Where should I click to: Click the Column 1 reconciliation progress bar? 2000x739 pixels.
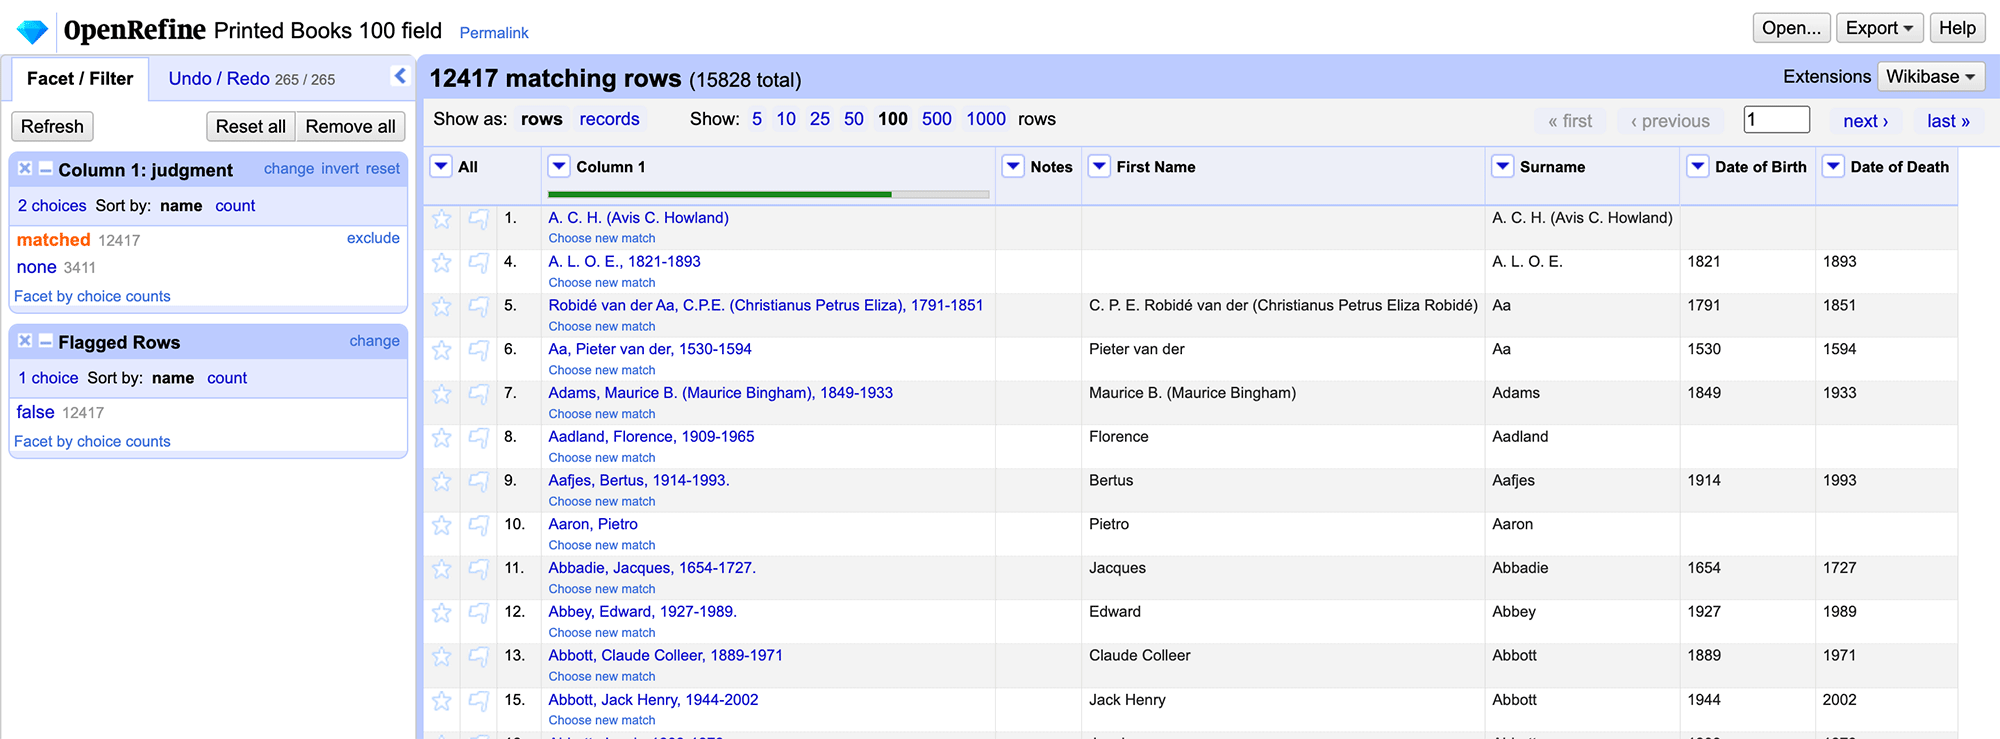(x=768, y=194)
